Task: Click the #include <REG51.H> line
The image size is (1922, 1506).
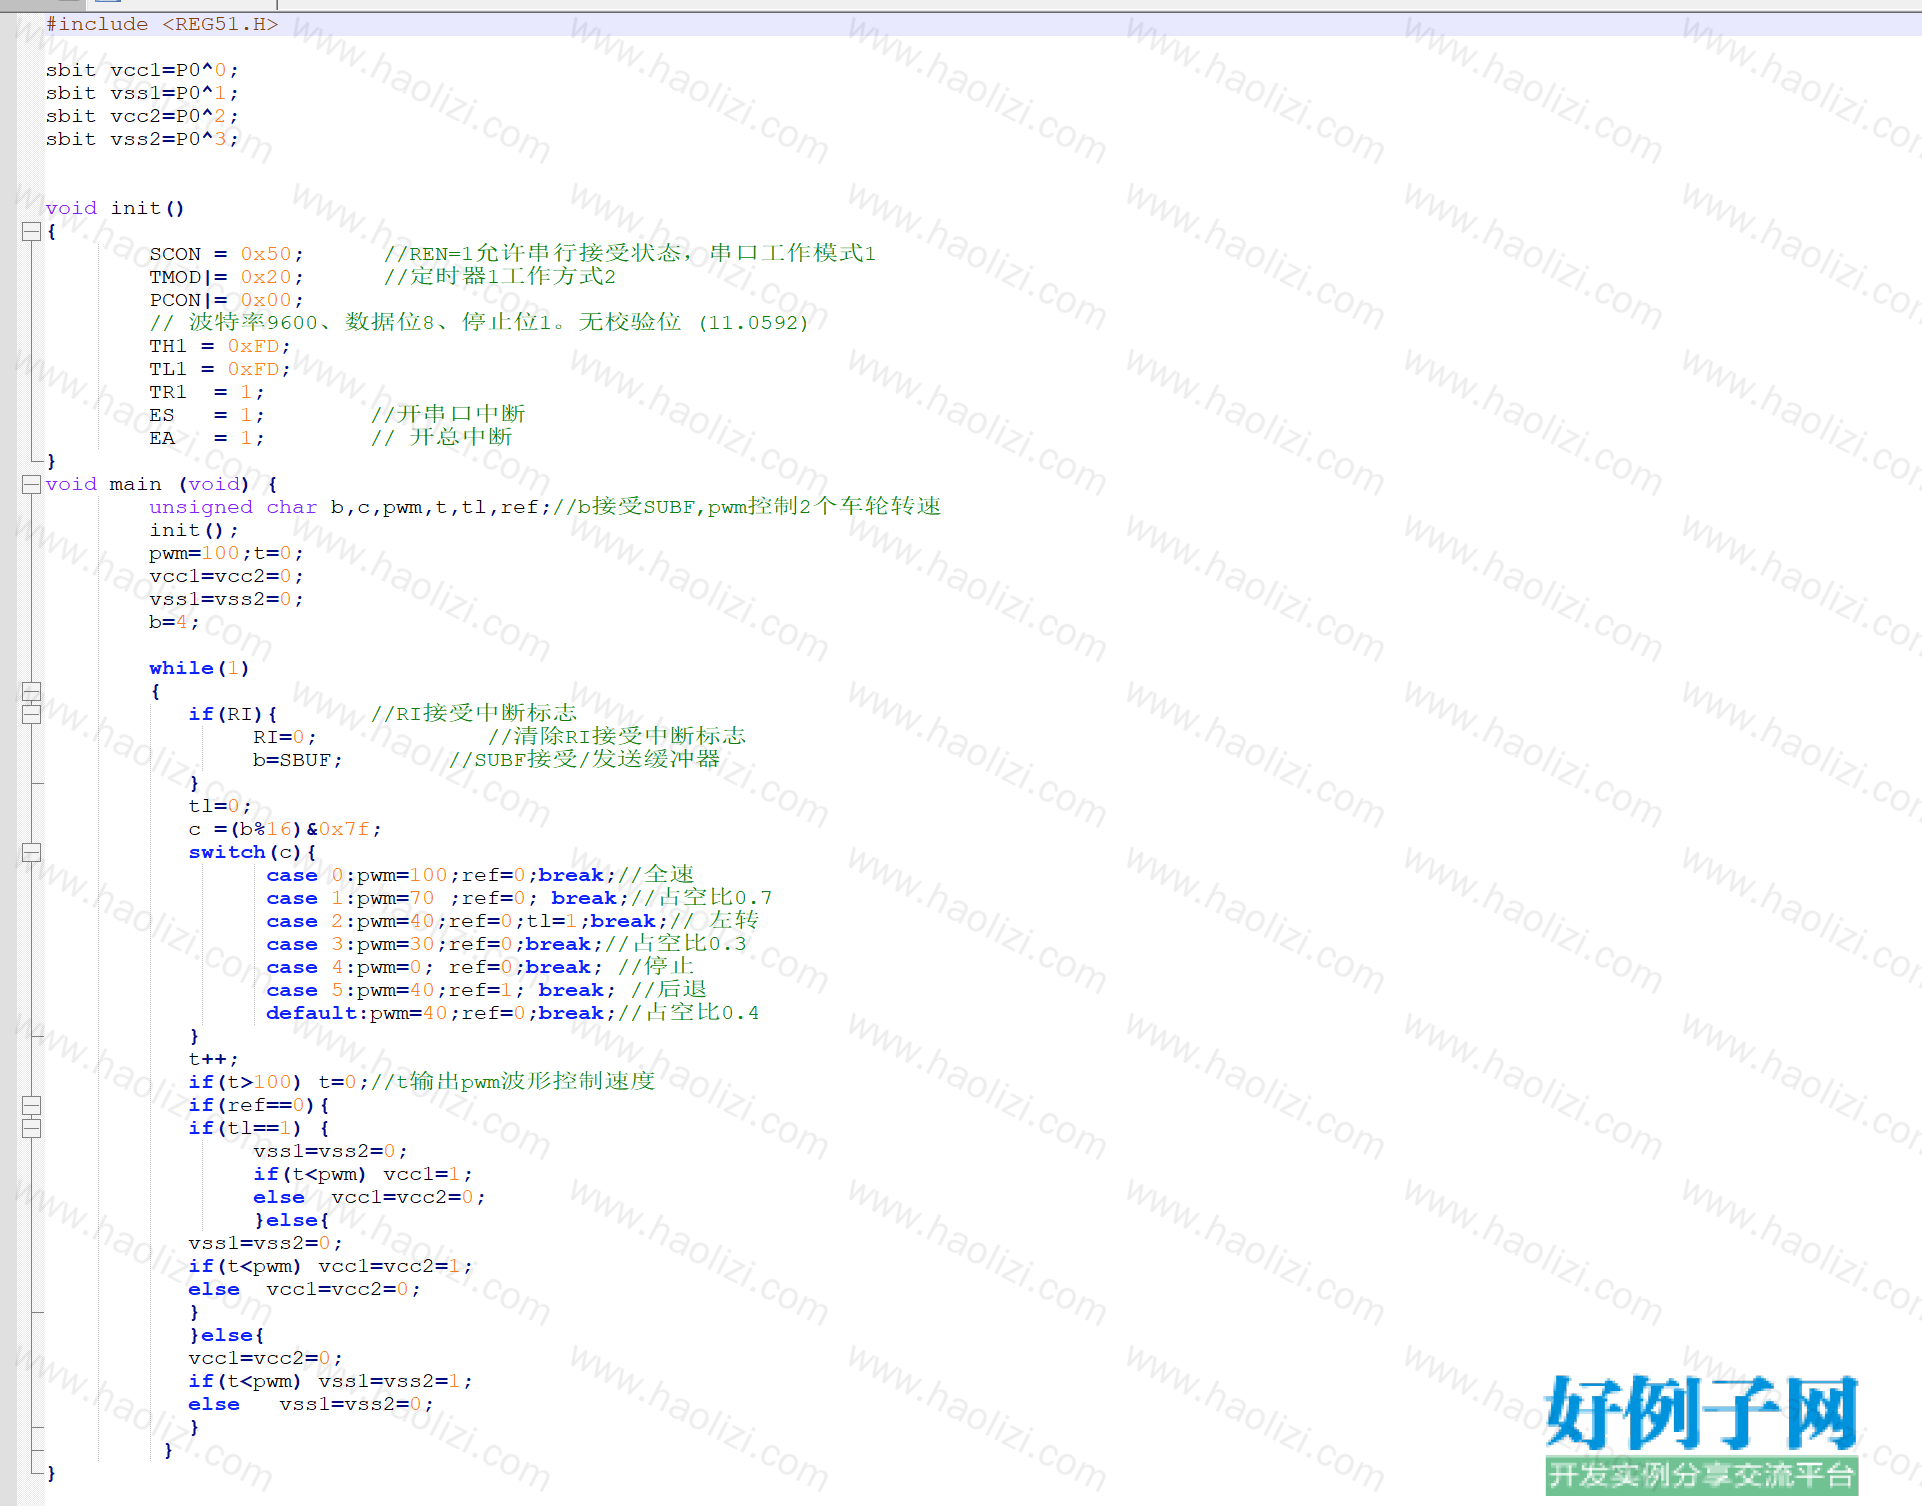Action: pyautogui.click(x=162, y=24)
